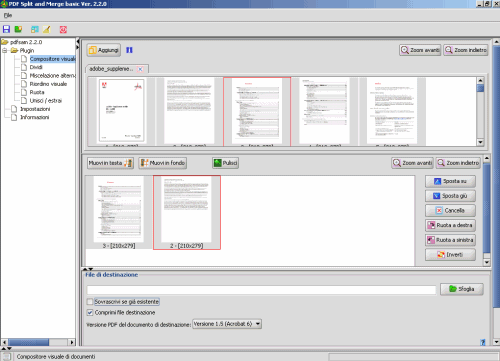Collapse the left panel divider arrow

tap(78, 42)
